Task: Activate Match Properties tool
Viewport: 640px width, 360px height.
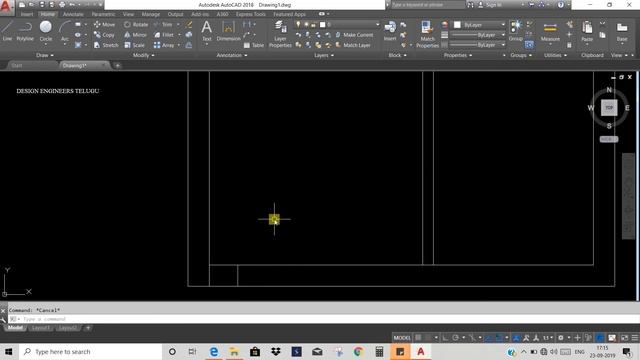Action: pos(427,35)
